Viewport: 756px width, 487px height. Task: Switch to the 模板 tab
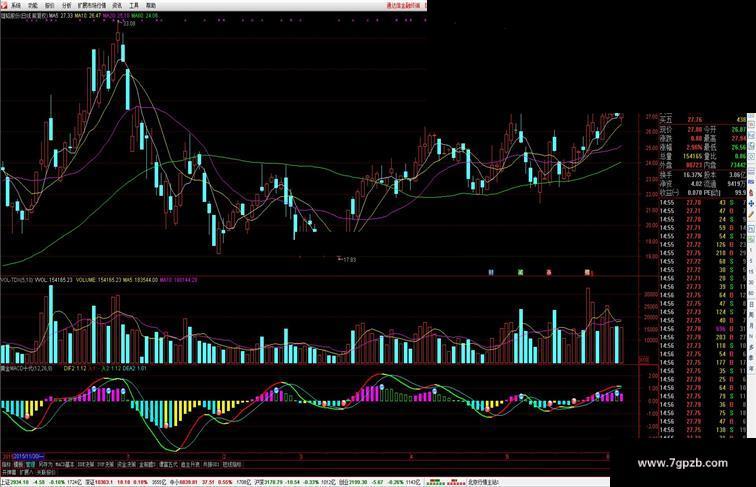18,464
